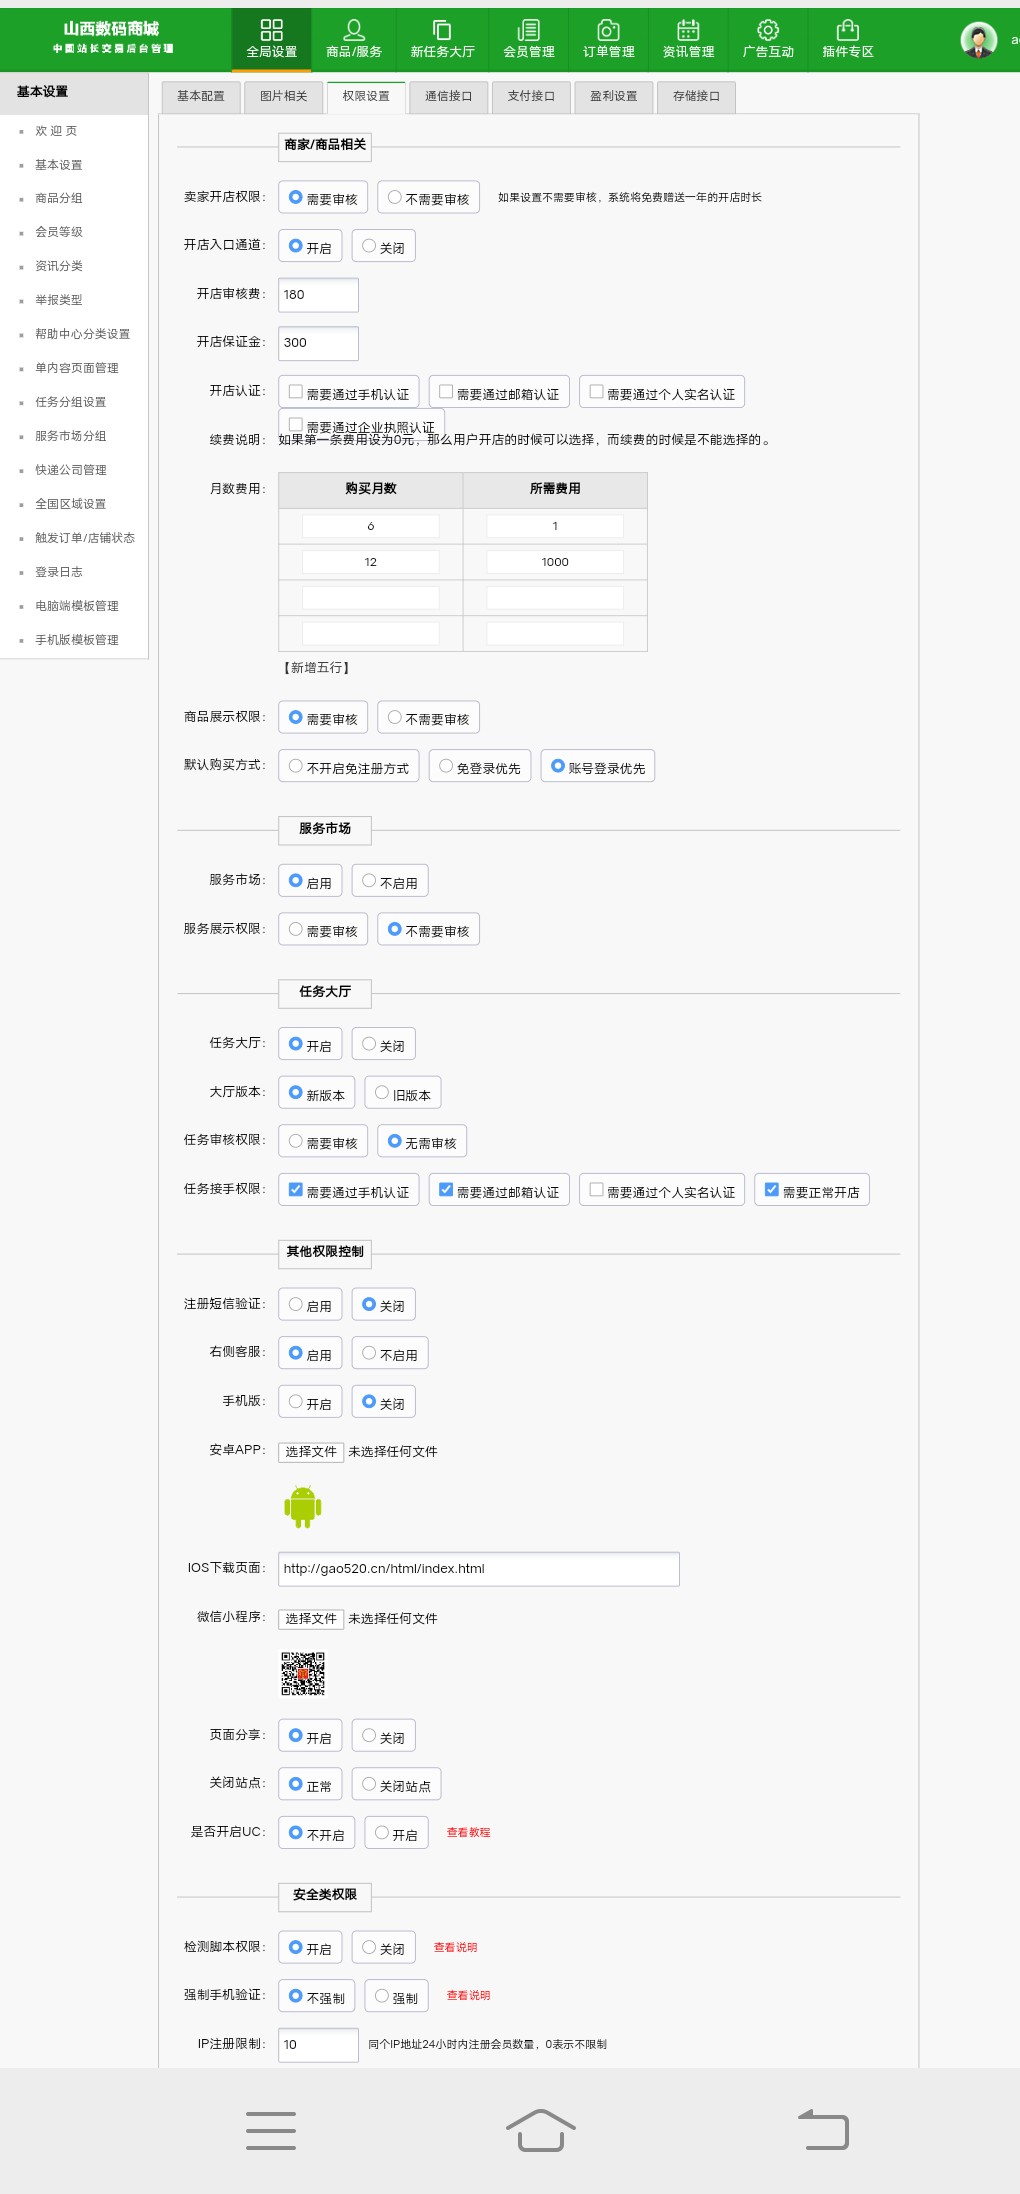Viewport: 1020px width, 2194px height.
Task: Open 资讯管理 news management icon
Action: [x=688, y=30]
